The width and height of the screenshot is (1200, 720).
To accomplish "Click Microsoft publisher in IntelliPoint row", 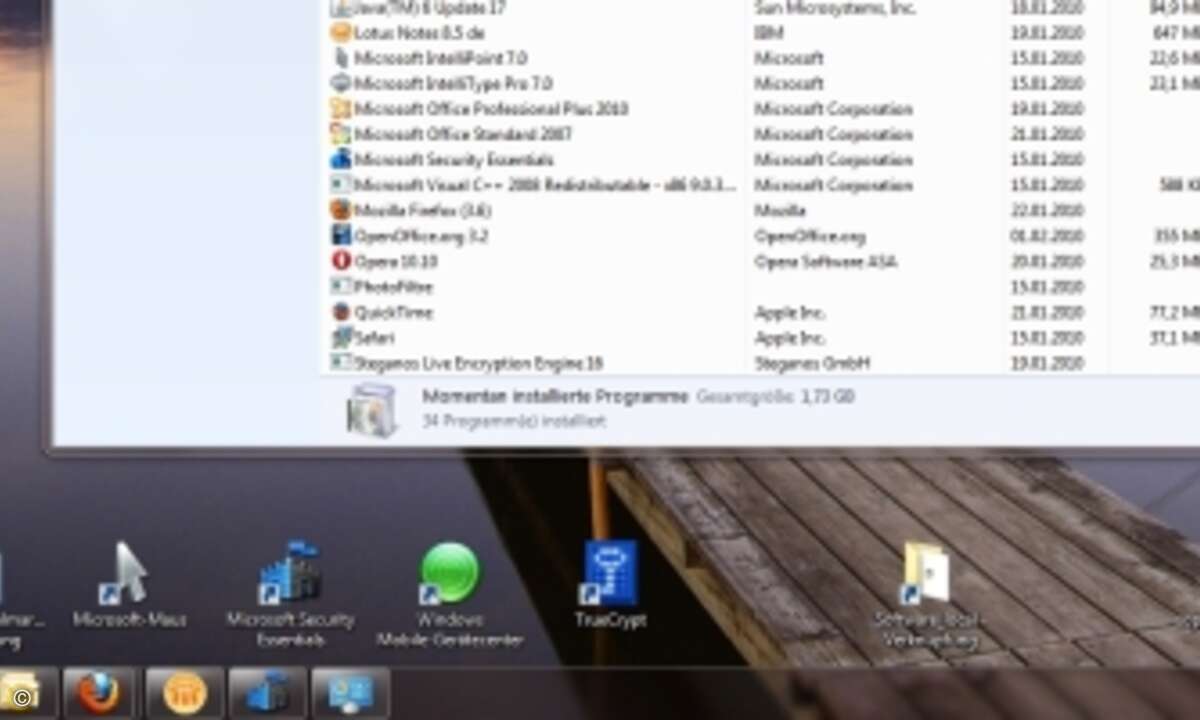I will point(789,58).
